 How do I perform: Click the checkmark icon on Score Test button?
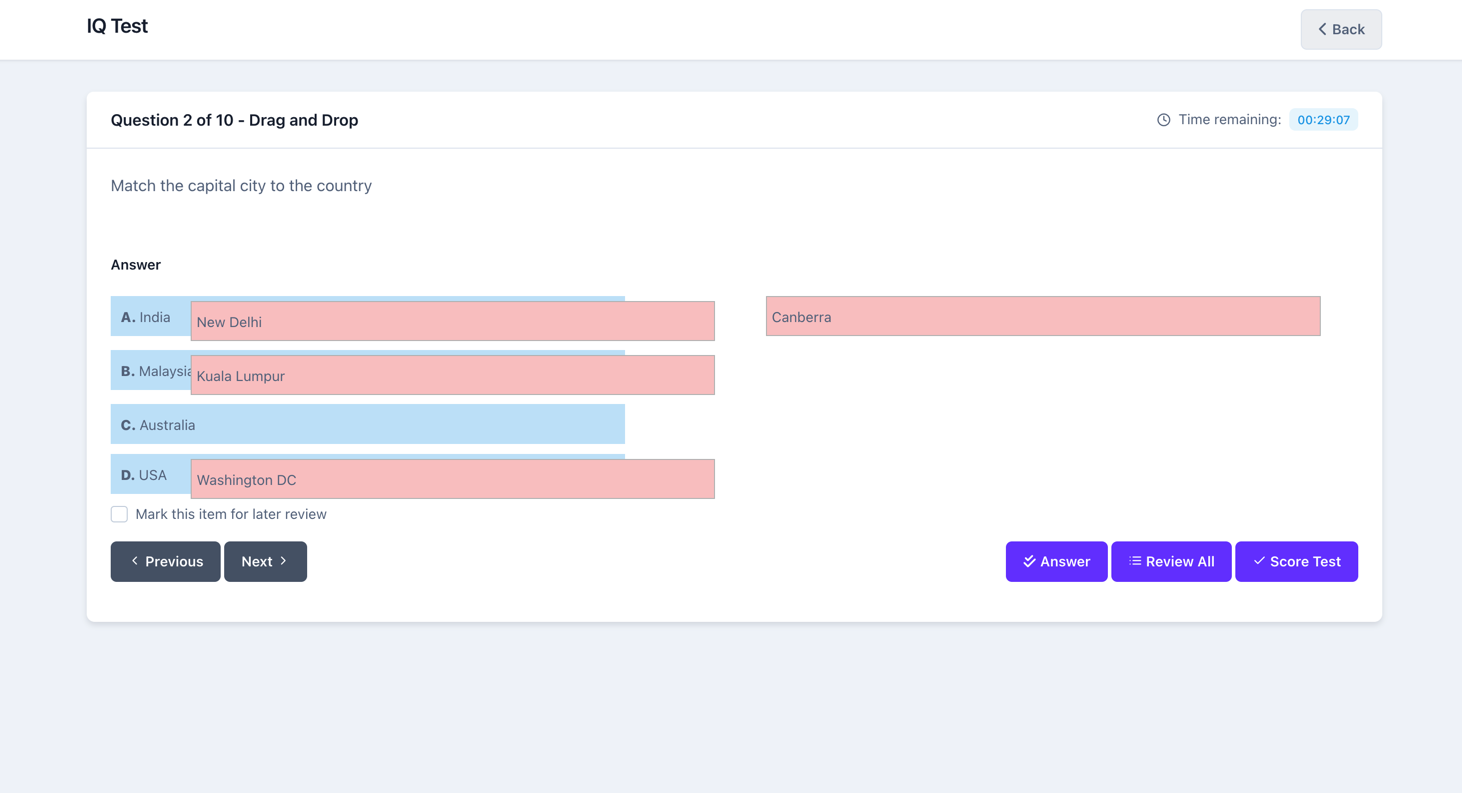point(1260,561)
